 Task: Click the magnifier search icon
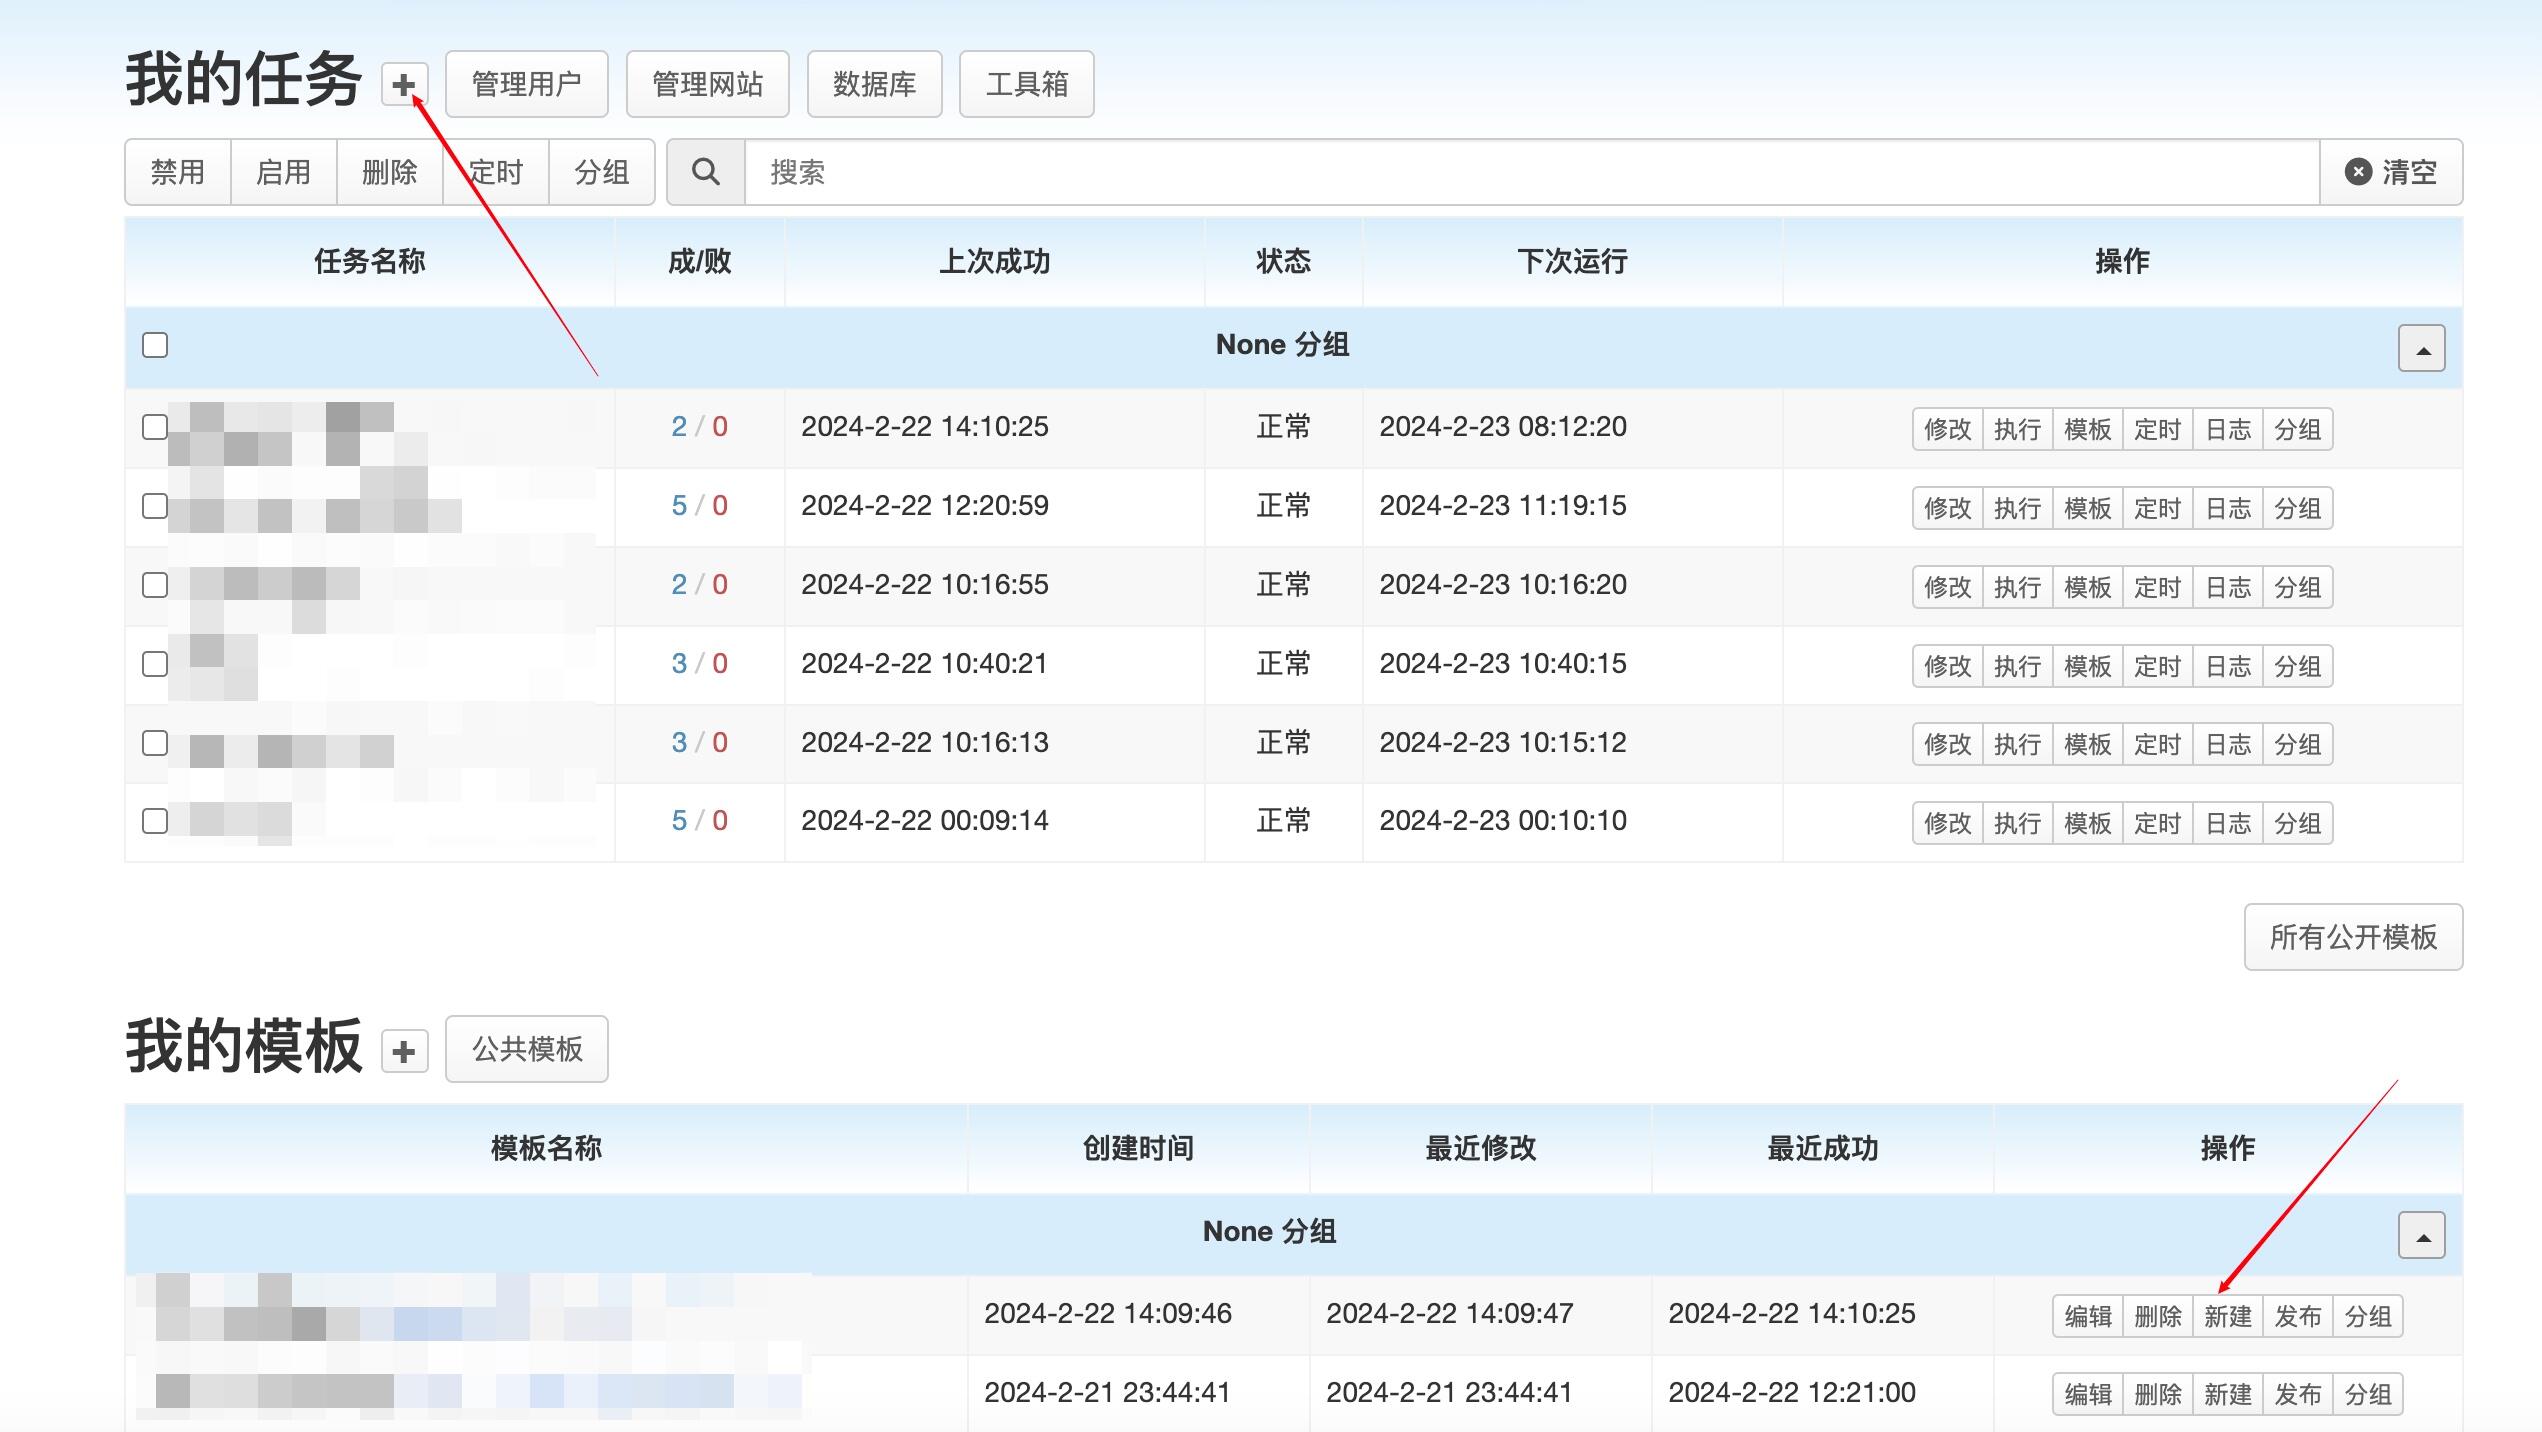[x=706, y=172]
